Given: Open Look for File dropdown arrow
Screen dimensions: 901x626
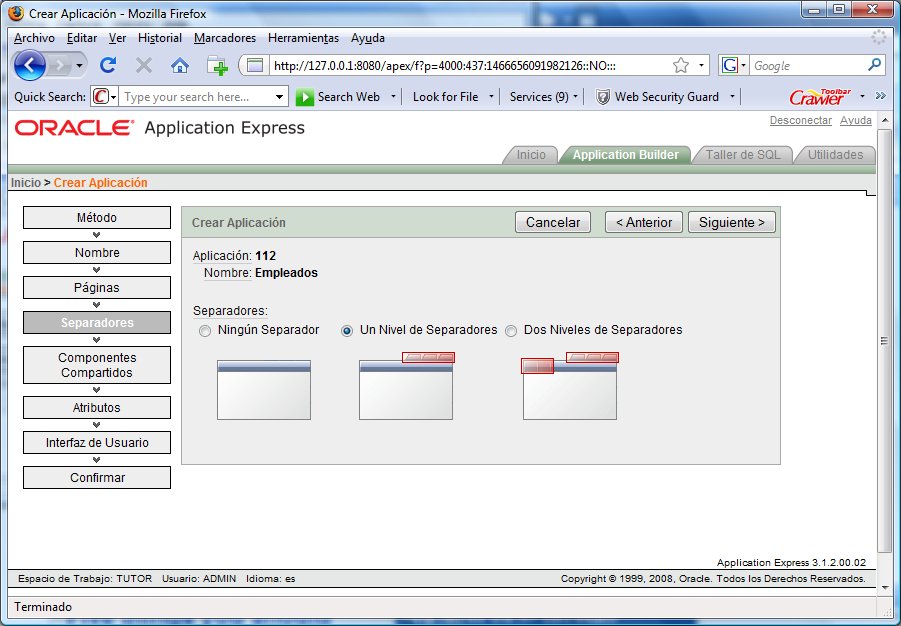Looking at the screenshot, I should (x=491, y=97).
